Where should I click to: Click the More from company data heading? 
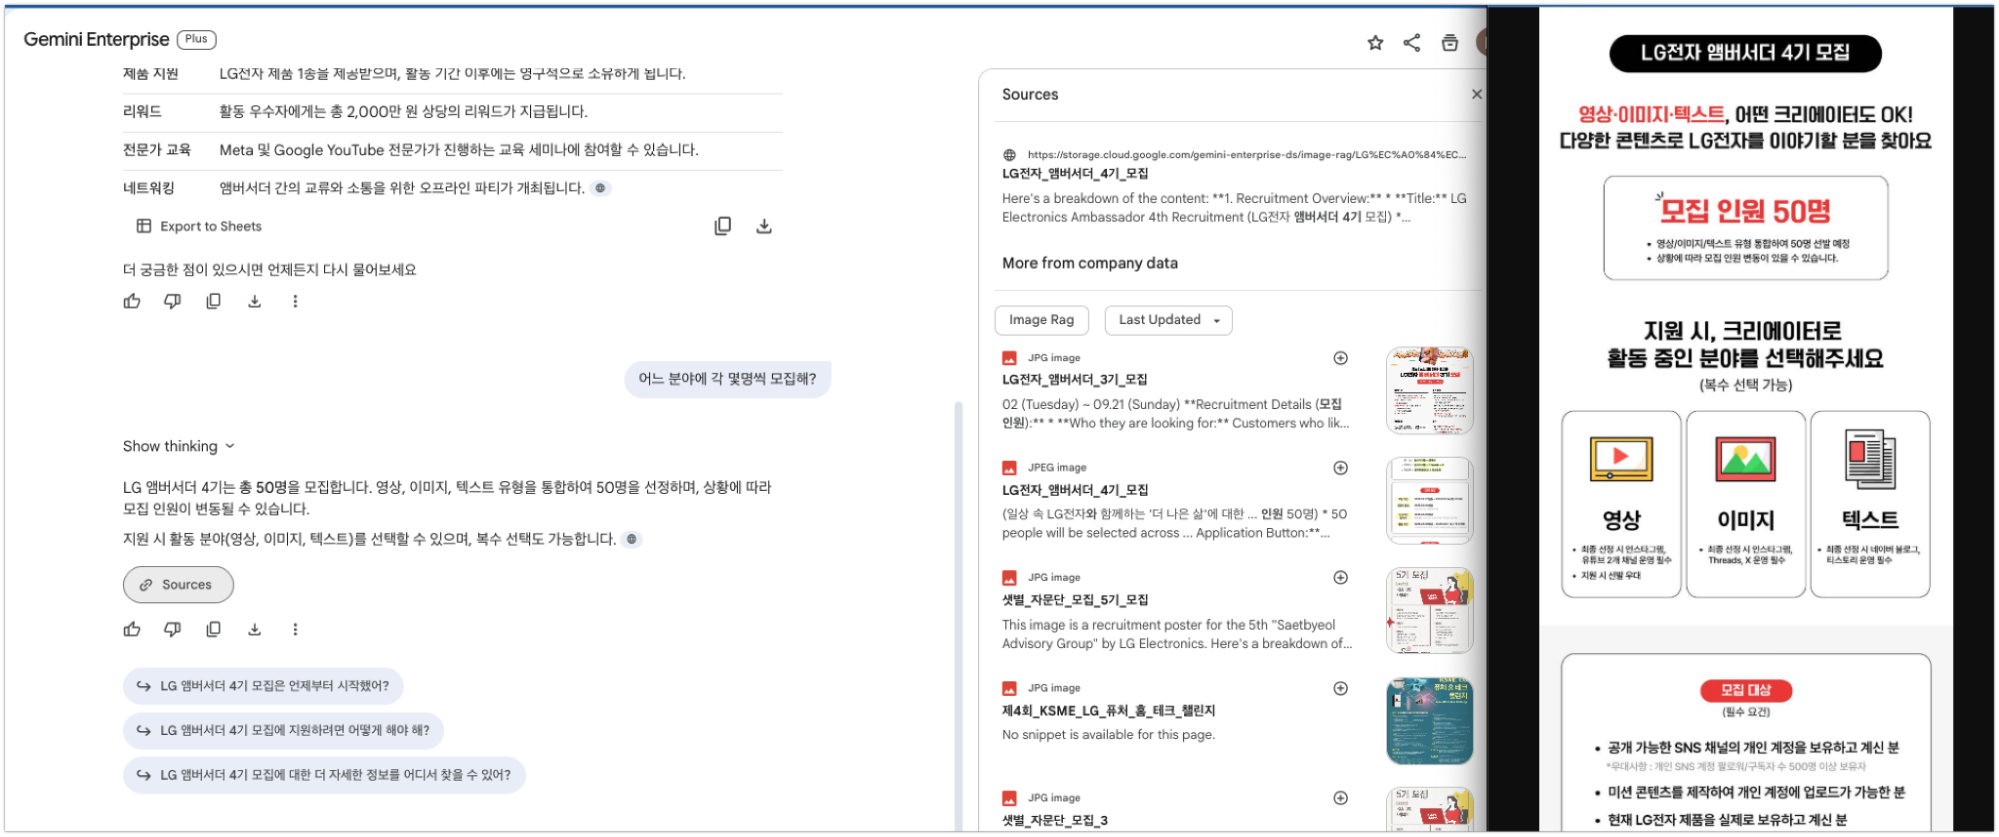pyautogui.click(x=1090, y=263)
